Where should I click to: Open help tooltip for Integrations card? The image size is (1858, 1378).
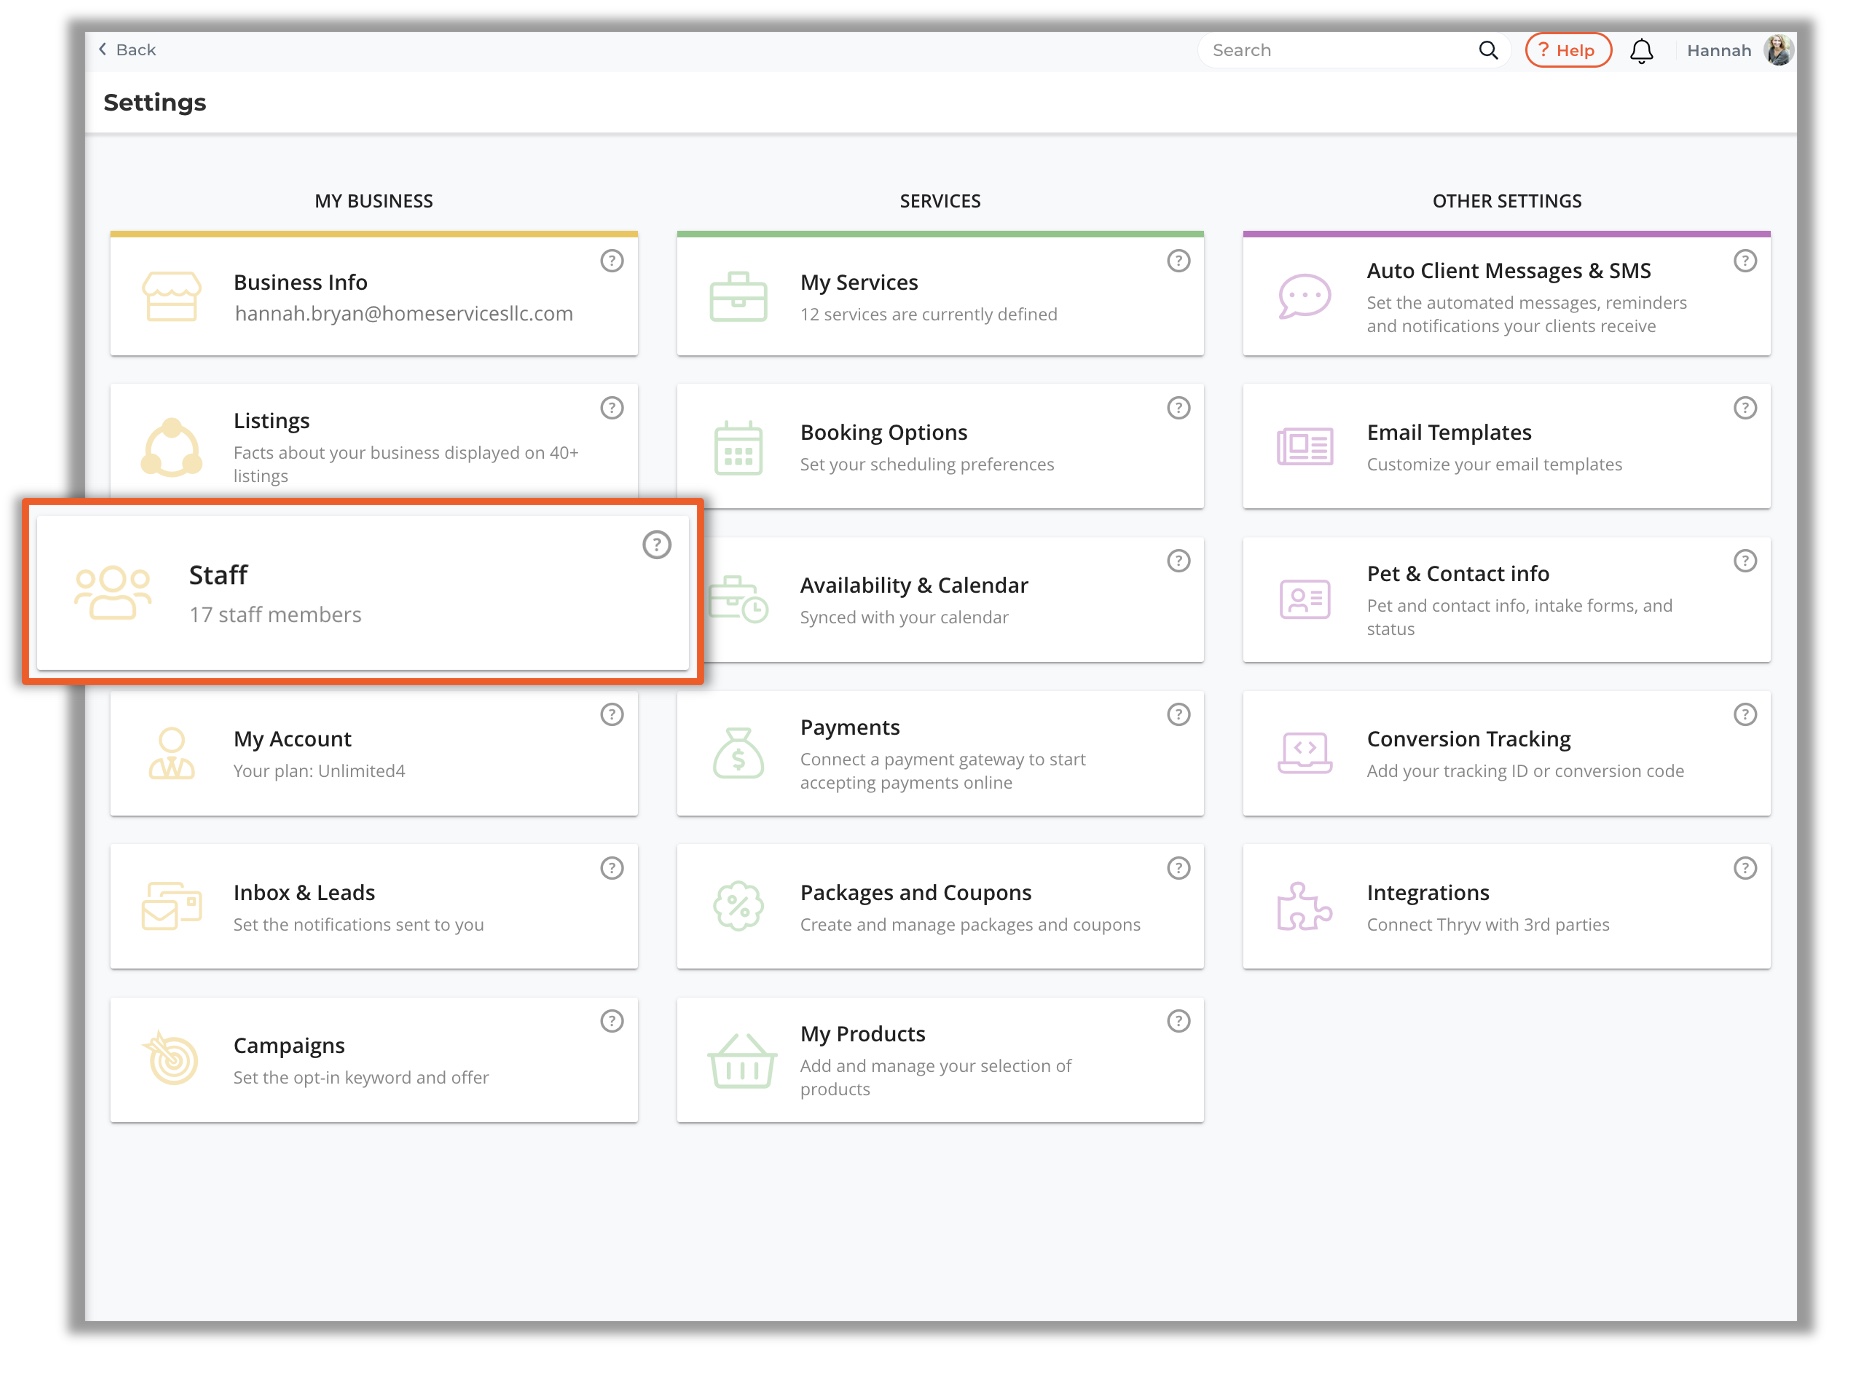click(x=1745, y=868)
